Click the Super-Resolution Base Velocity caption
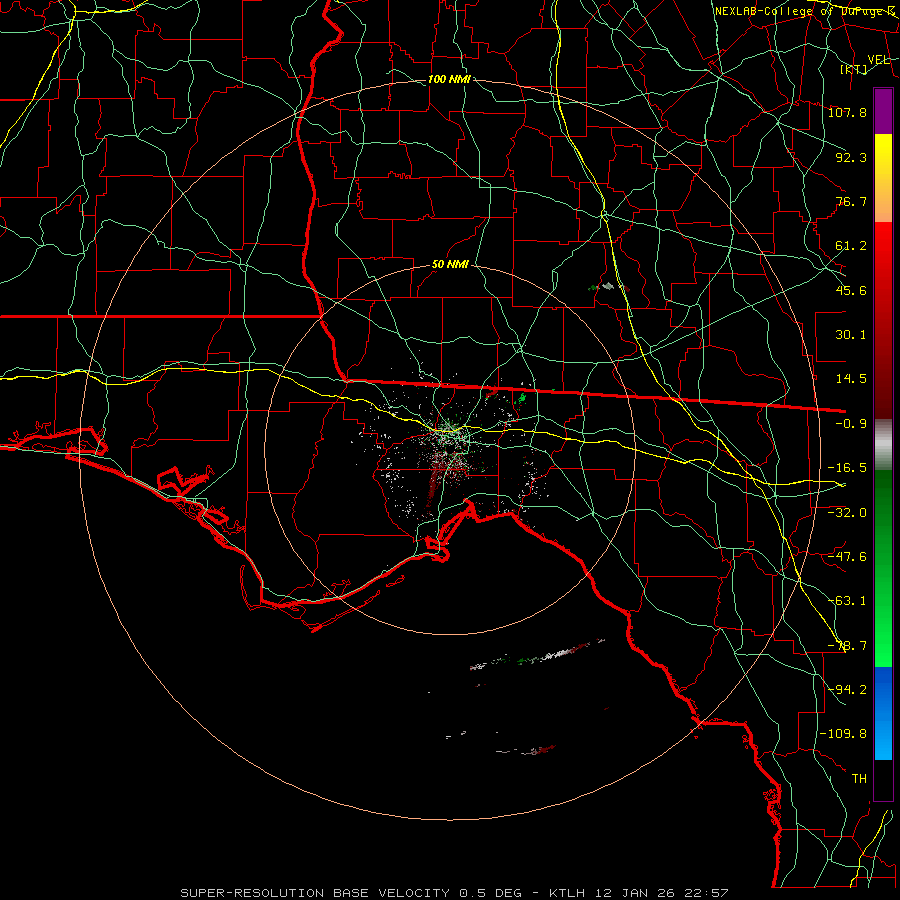900x900 pixels. (x=454, y=893)
